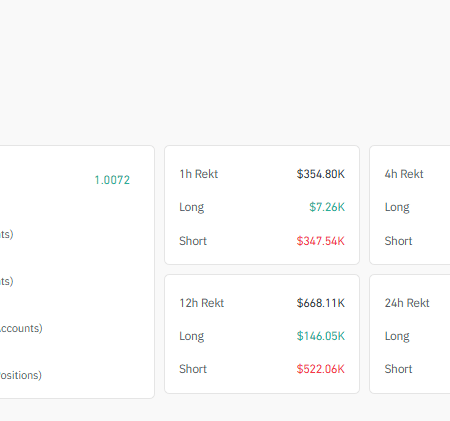Click the red $522.06K short value
450x421 pixels.
point(321,369)
